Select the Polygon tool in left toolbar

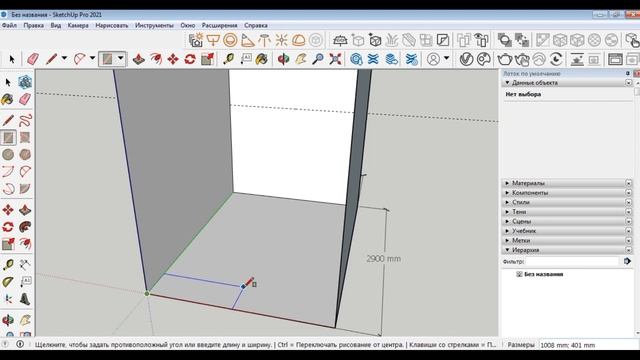pyautogui.click(x=25, y=155)
